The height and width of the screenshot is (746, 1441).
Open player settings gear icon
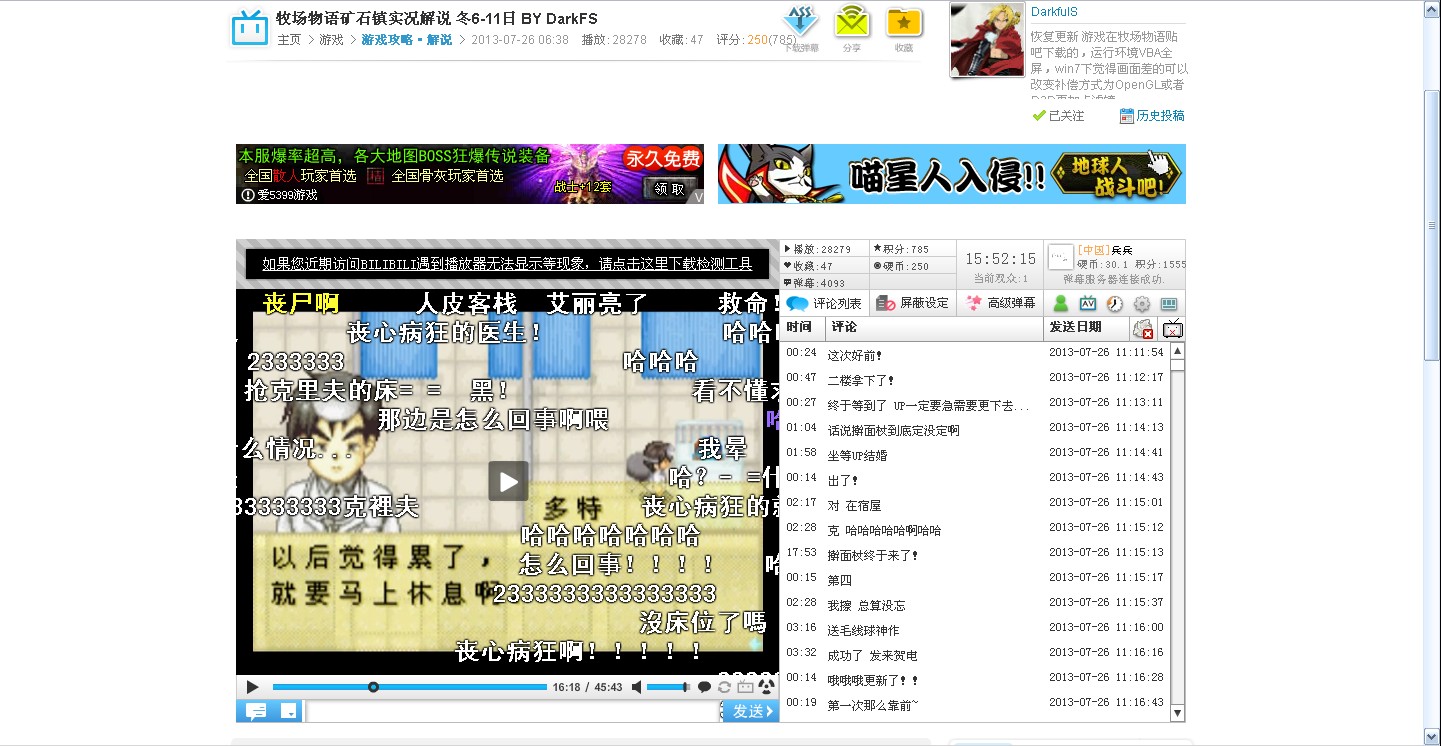(x=1141, y=304)
